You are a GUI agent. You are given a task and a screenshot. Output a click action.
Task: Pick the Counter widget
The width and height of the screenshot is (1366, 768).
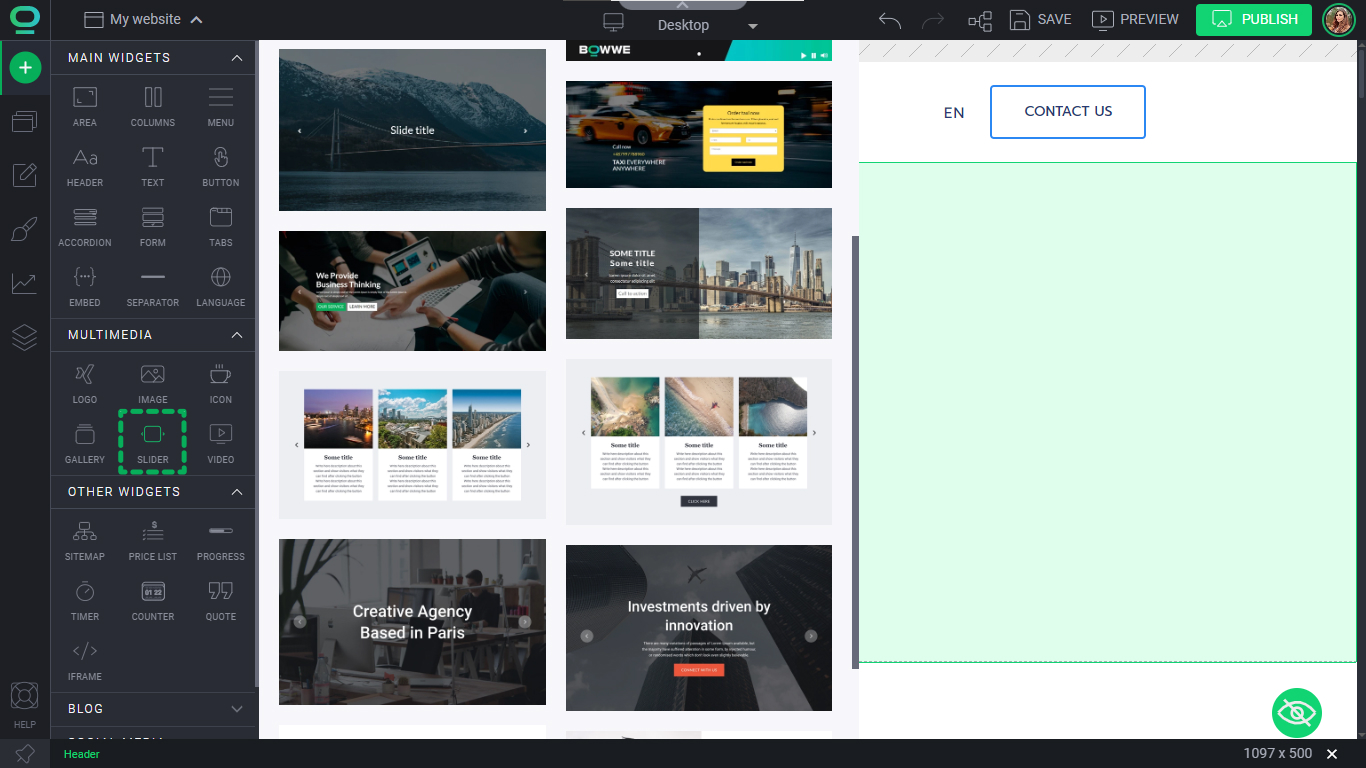click(153, 601)
